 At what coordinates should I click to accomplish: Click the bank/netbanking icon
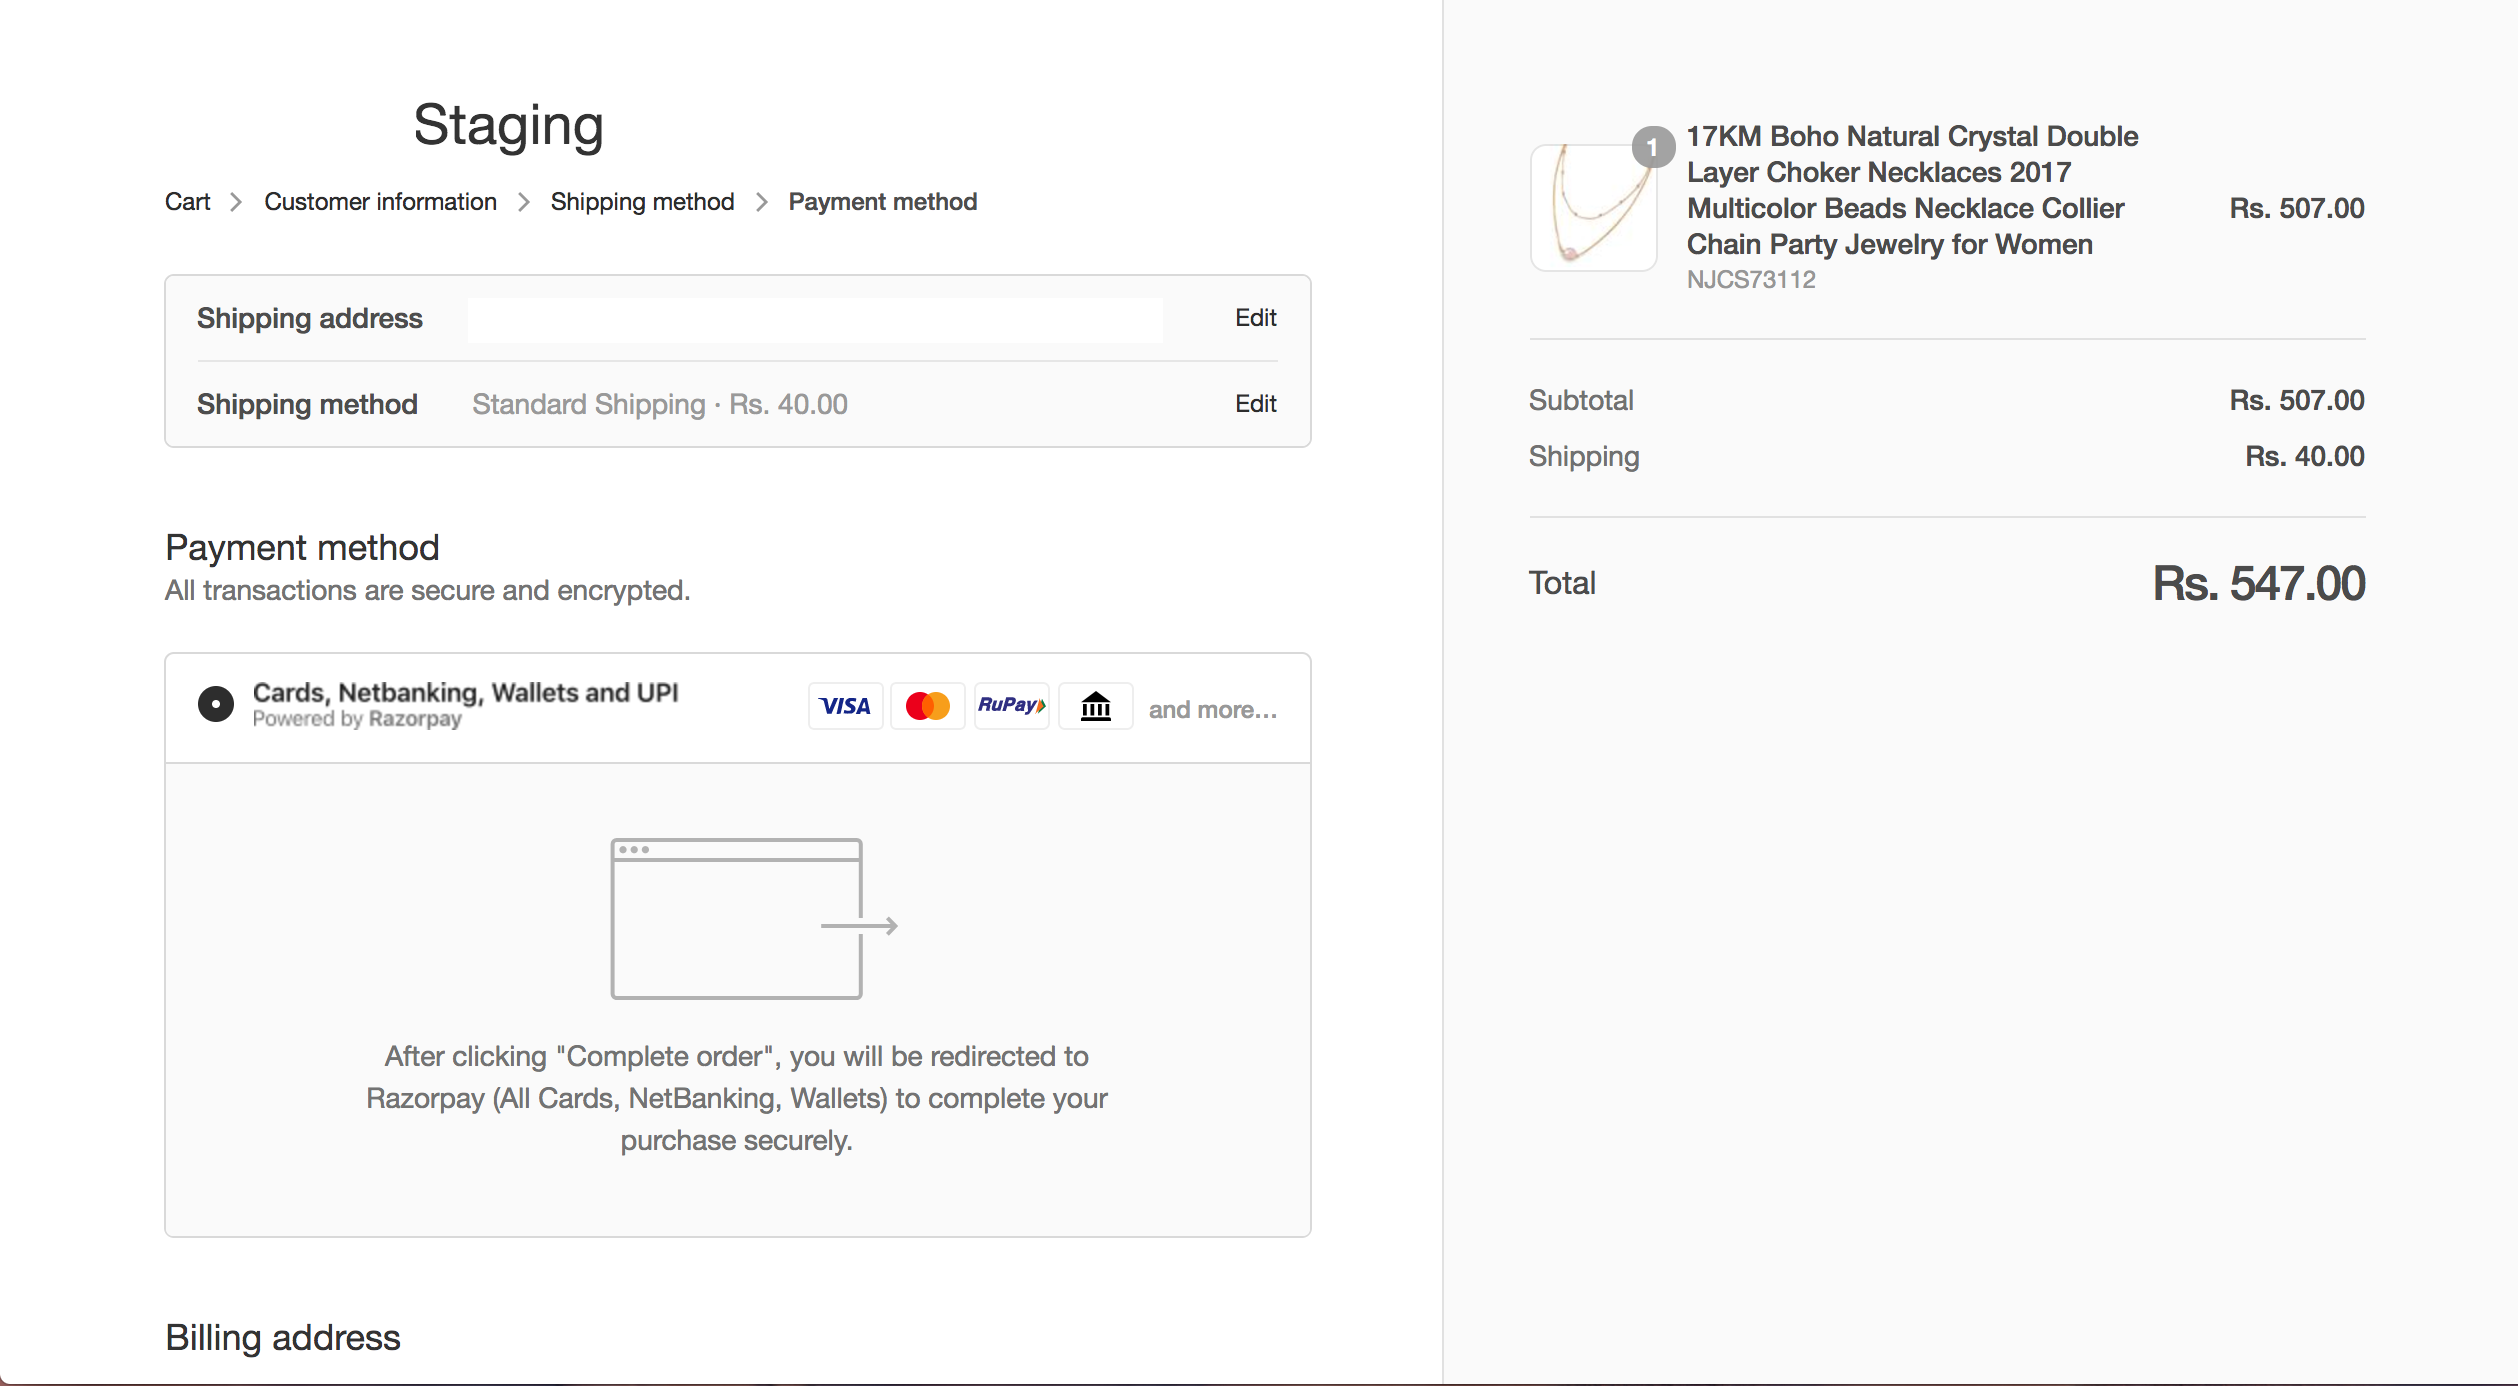point(1092,705)
